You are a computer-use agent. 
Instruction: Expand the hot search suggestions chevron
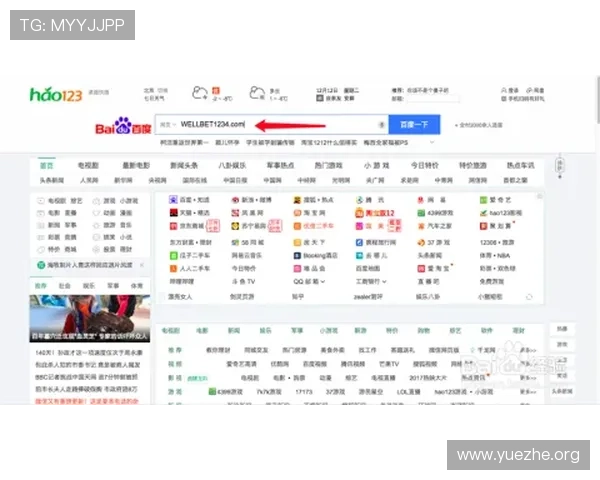[x=432, y=142]
